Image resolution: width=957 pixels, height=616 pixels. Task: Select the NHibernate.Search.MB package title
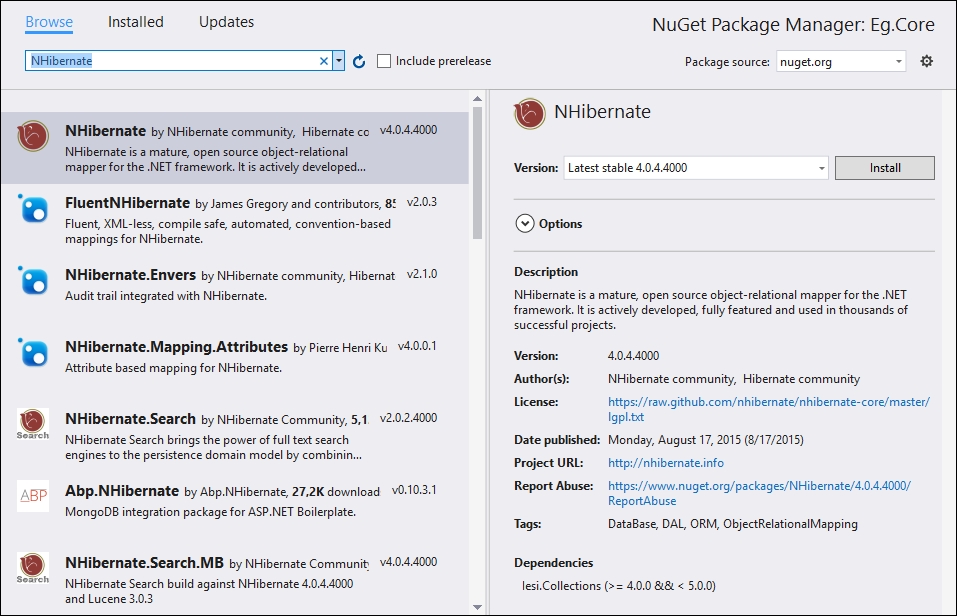[x=145, y=563]
